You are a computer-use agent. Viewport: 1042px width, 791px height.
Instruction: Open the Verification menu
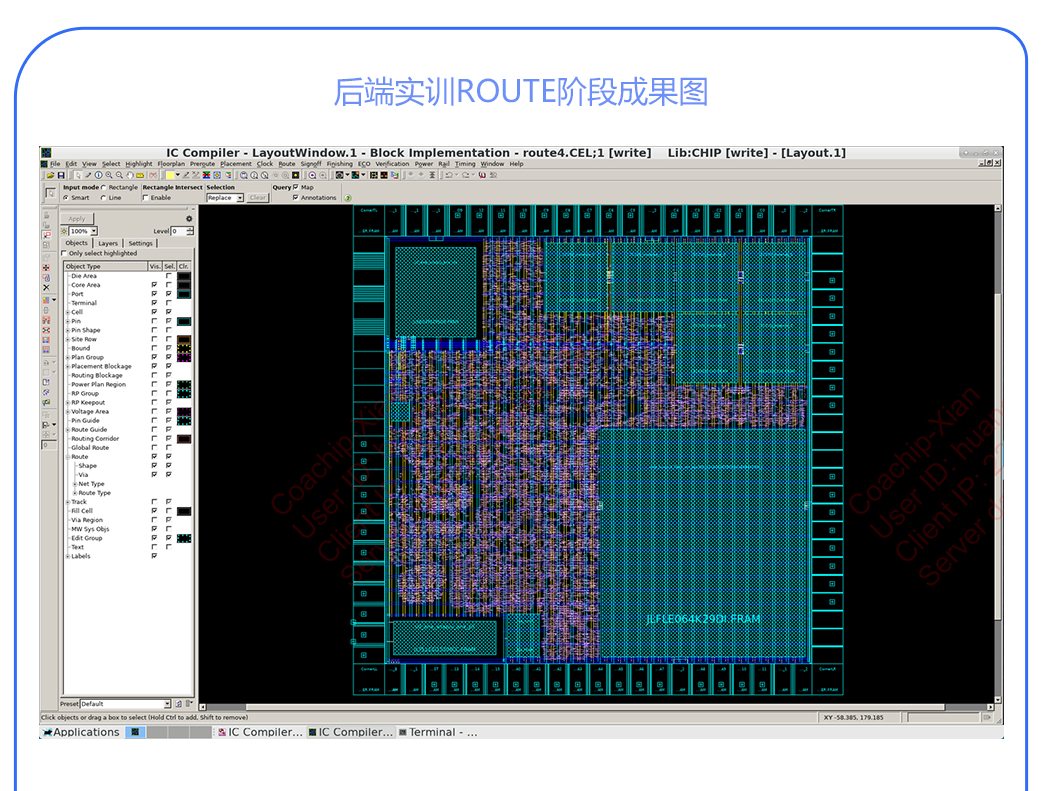[x=392, y=164]
